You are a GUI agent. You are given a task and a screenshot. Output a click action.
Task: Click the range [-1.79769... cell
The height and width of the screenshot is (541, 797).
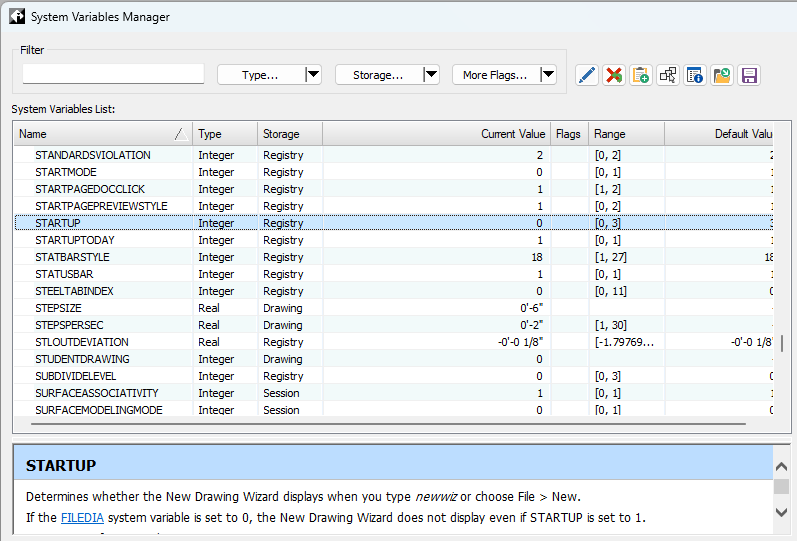tap(624, 342)
